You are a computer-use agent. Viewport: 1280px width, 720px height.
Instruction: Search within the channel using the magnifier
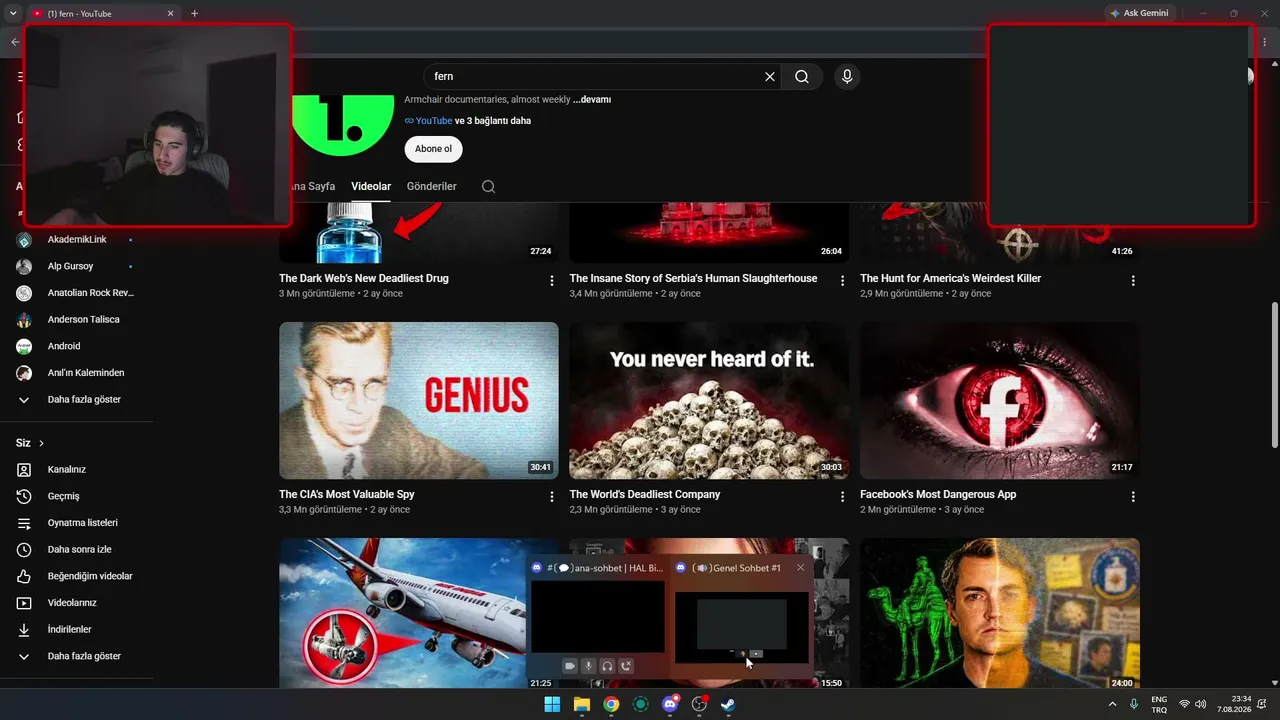click(488, 186)
